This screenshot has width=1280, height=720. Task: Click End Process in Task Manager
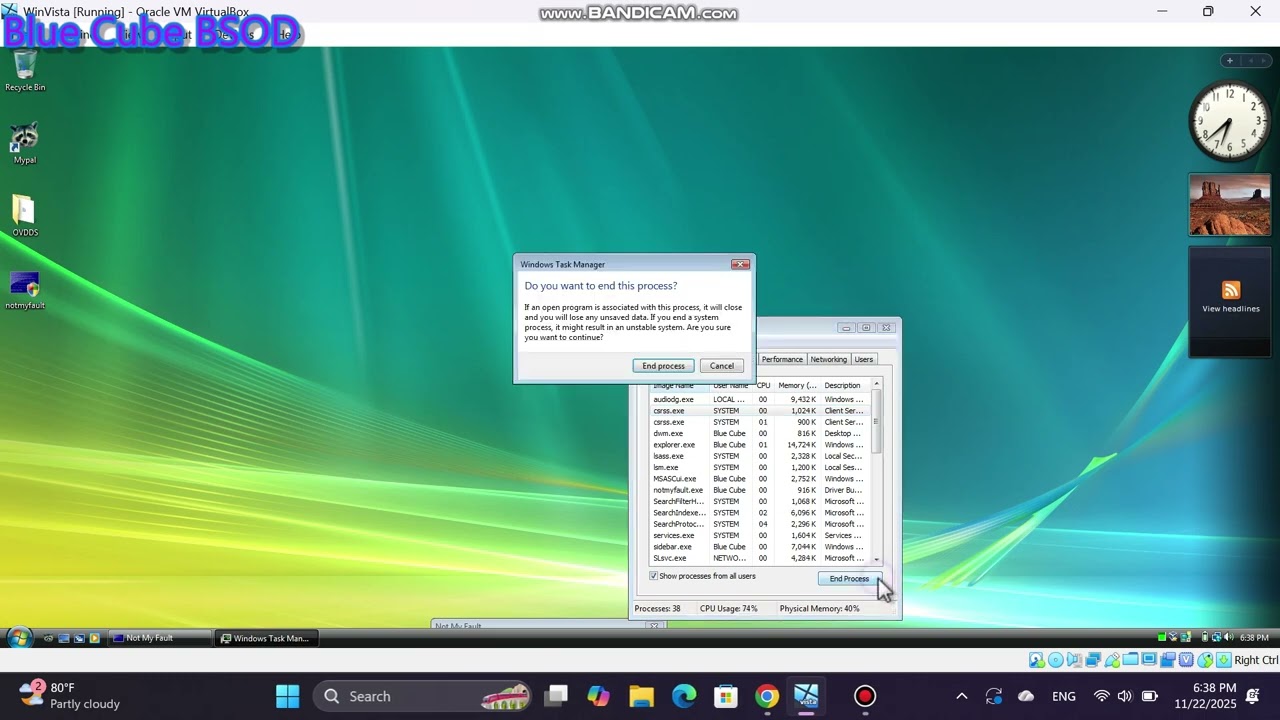pos(849,579)
